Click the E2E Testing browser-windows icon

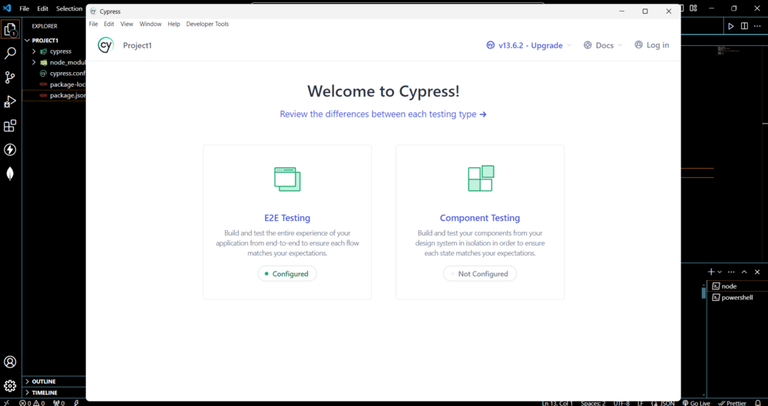[x=288, y=179]
